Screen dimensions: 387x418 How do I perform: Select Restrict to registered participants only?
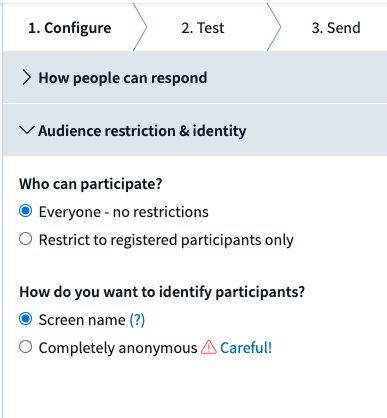click(26, 239)
